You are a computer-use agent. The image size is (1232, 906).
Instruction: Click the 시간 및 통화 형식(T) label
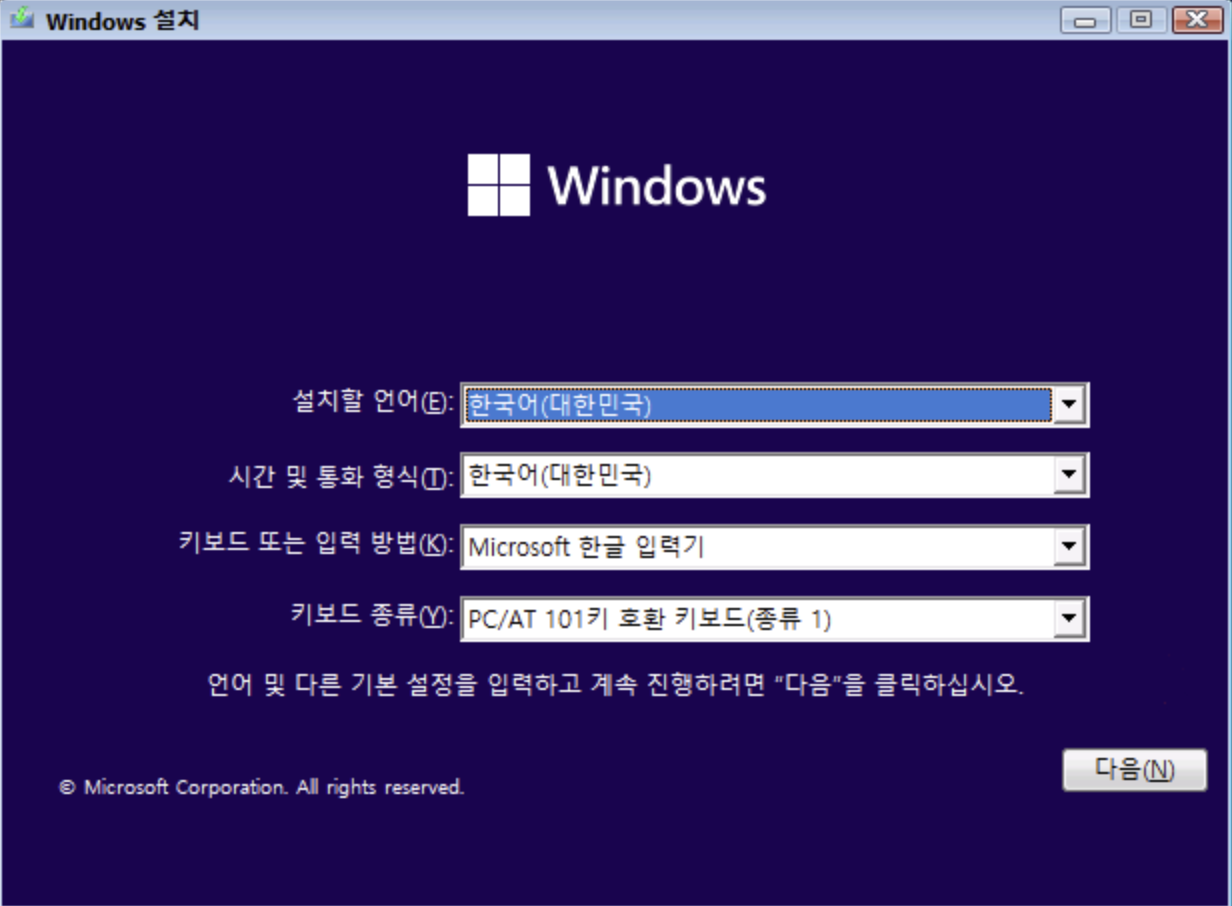(341, 476)
